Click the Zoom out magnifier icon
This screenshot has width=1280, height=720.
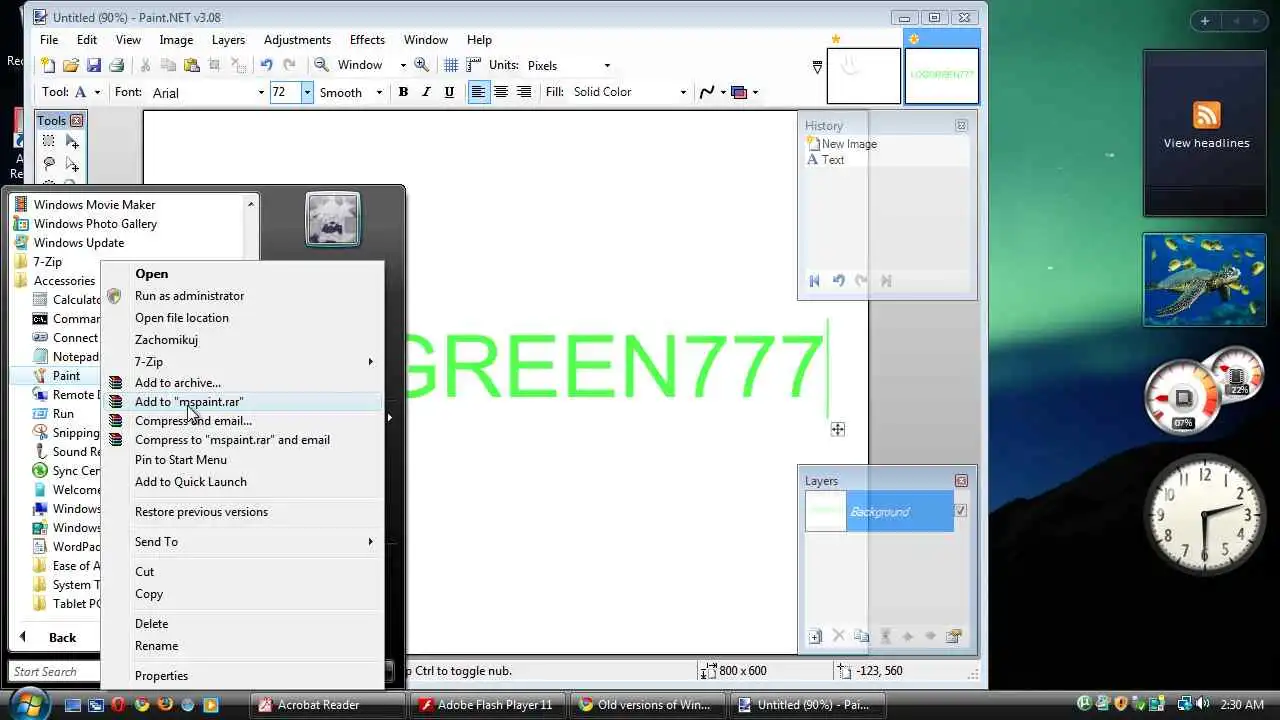321,65
